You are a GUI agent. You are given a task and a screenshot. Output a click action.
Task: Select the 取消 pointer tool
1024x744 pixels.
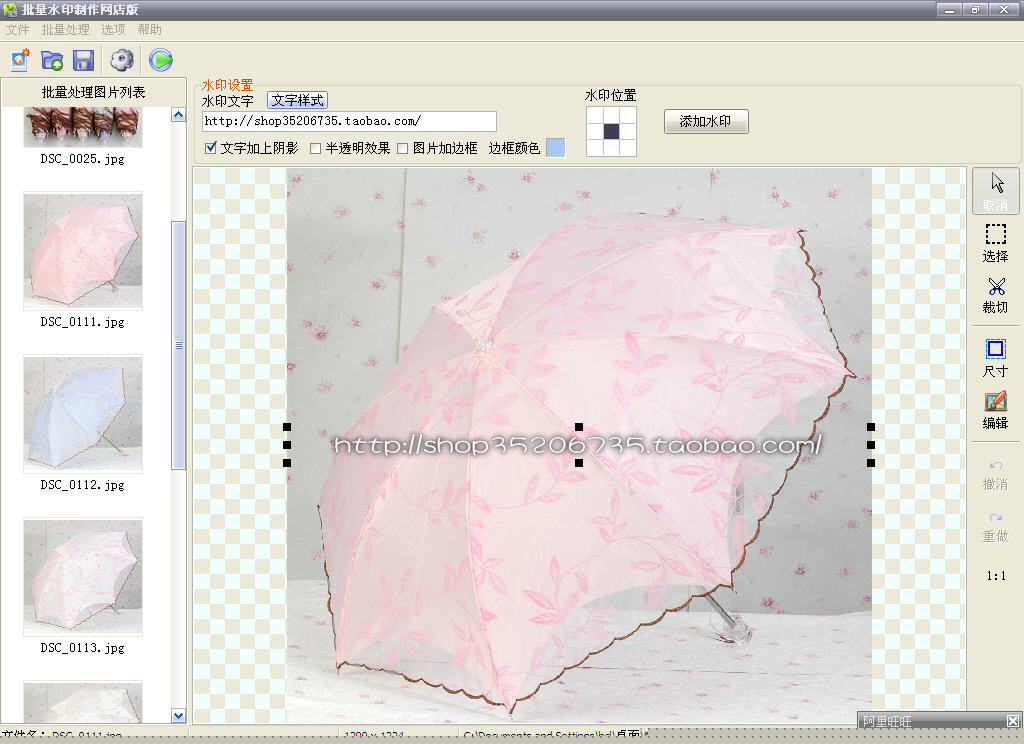[x=995, y=191]
